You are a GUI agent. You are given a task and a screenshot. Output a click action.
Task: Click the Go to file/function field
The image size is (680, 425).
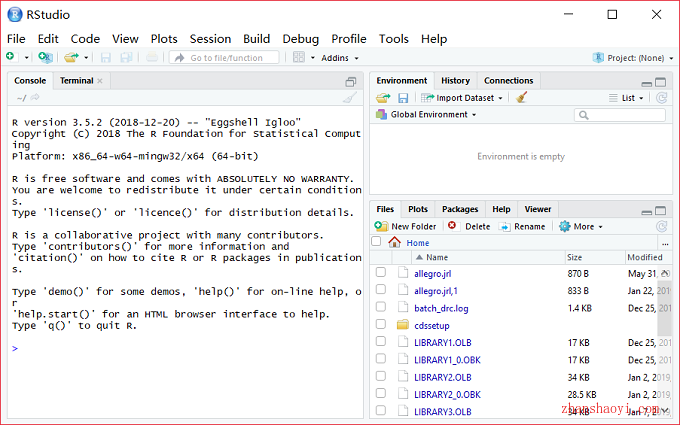(224, 58)
